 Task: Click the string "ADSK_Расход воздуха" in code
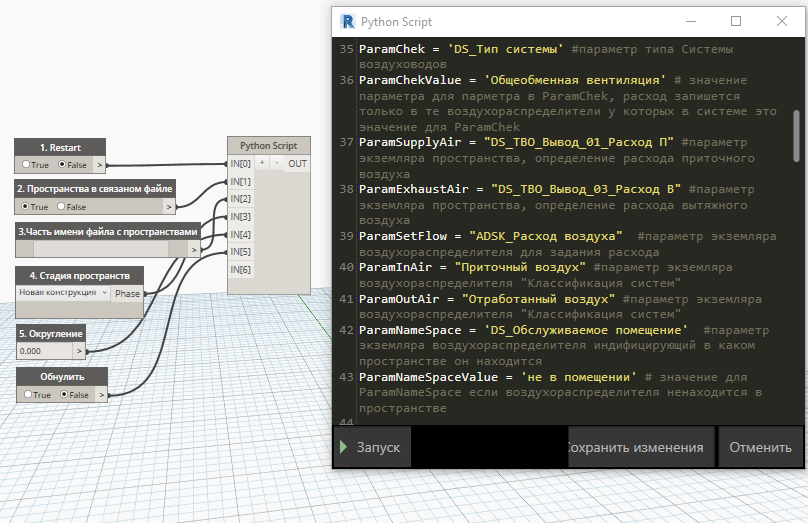pos(546,236)
